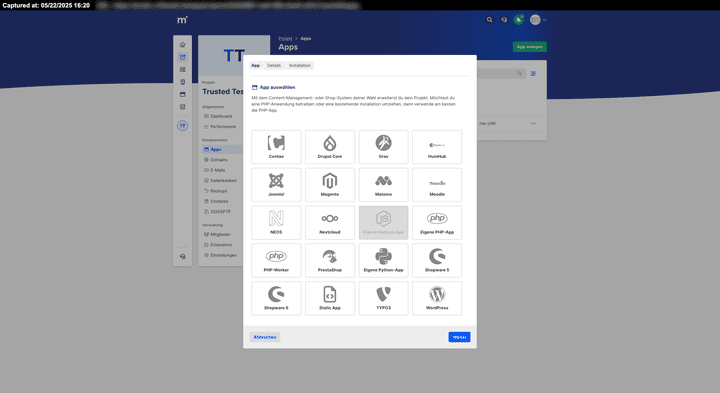Click the Abbrechen button
Screen dimensions: 720x393
coord(265,337)
